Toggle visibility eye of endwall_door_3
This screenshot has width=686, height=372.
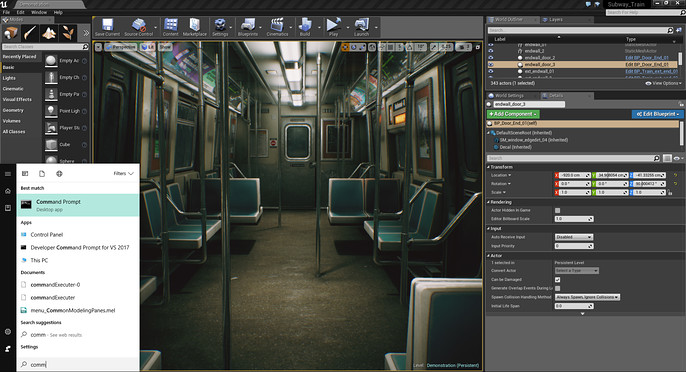[491, 64]
